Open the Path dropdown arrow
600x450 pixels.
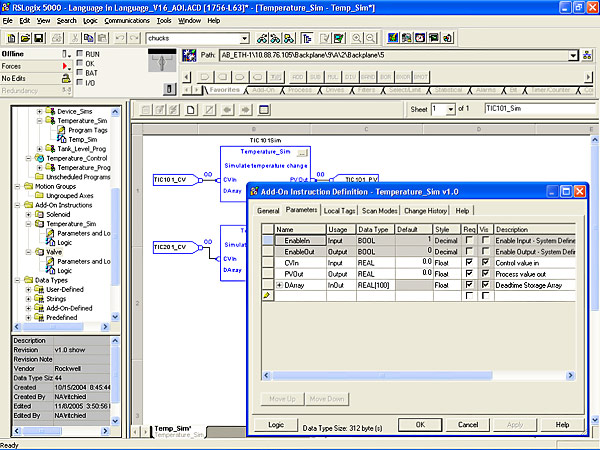click(x=572, y=55)
